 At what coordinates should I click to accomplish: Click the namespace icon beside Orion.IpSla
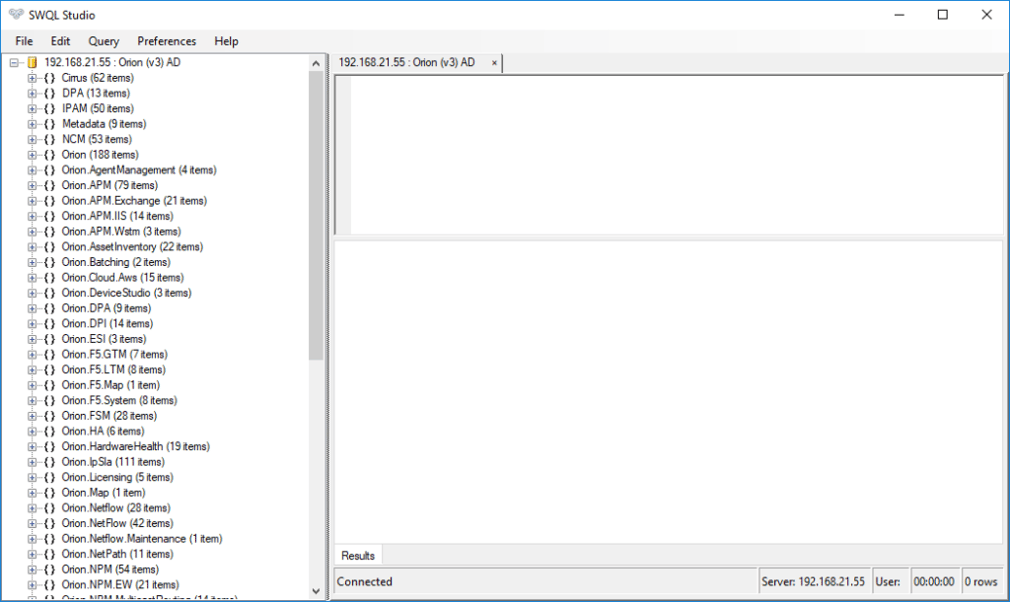49,462
